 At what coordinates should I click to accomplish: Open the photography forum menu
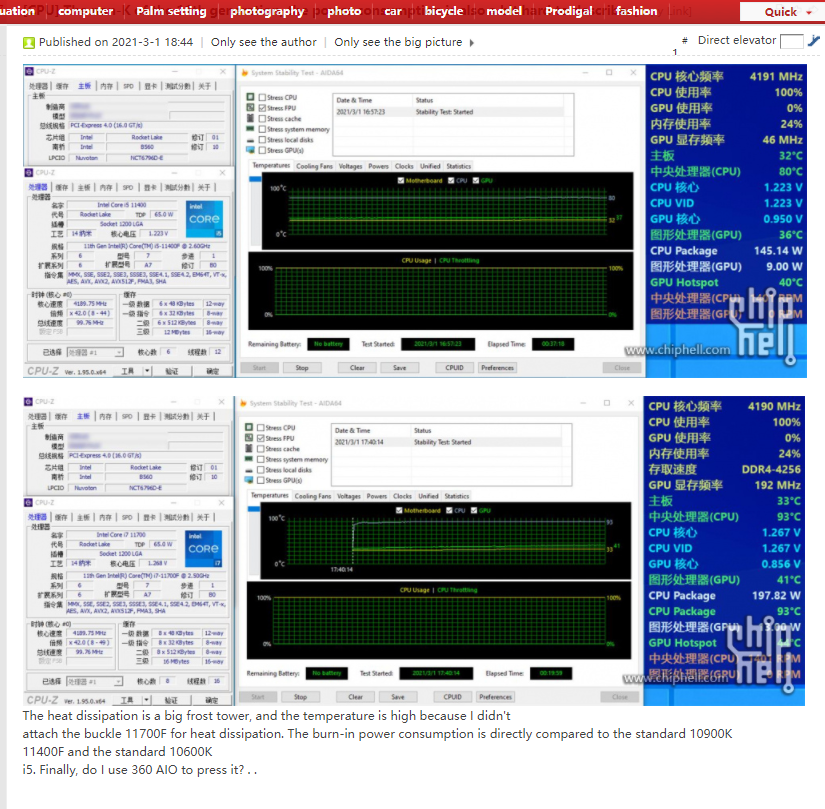click(267, 11)
